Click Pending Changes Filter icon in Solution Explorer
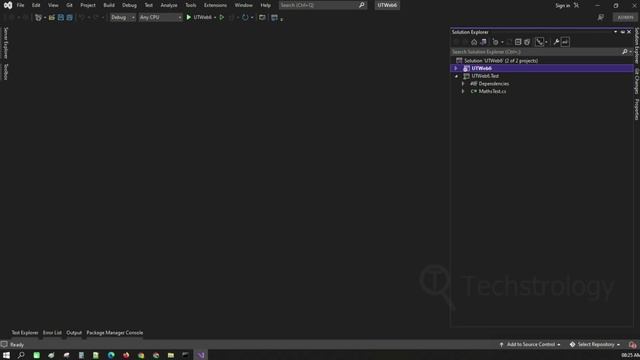 coord(495,42)
